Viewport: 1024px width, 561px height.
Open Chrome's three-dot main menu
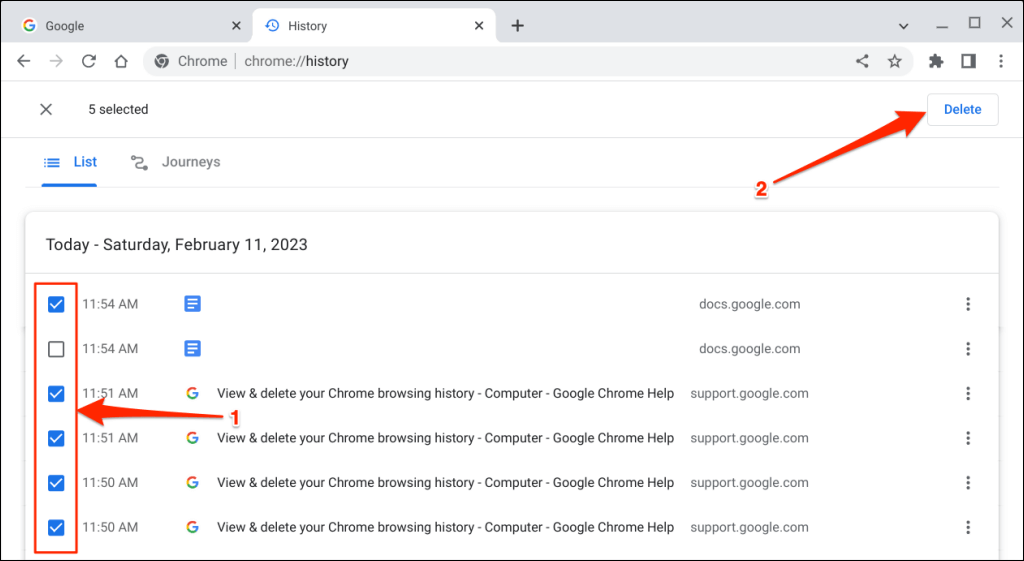coord(1000,61)
